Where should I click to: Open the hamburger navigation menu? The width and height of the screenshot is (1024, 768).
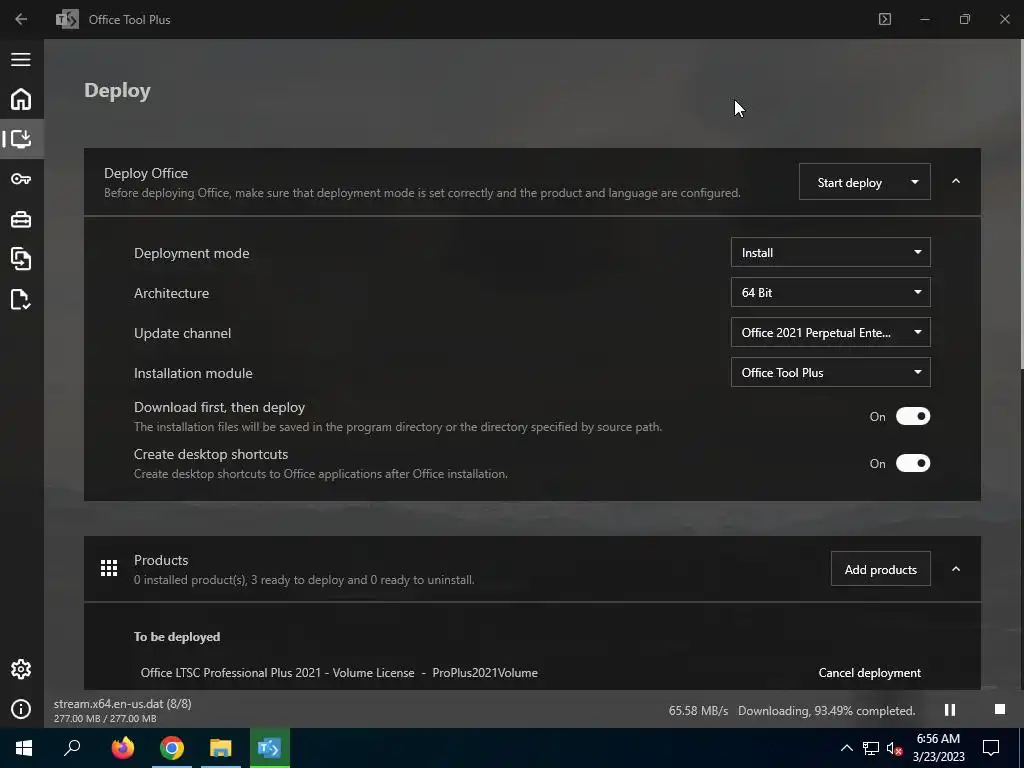(21, 59)
